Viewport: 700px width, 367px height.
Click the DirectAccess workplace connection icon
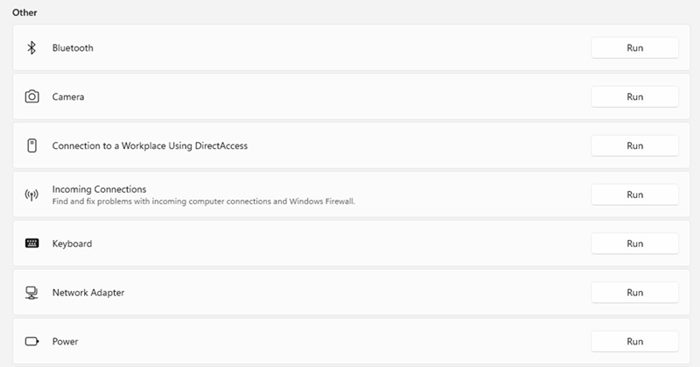(x=32, y=146)
